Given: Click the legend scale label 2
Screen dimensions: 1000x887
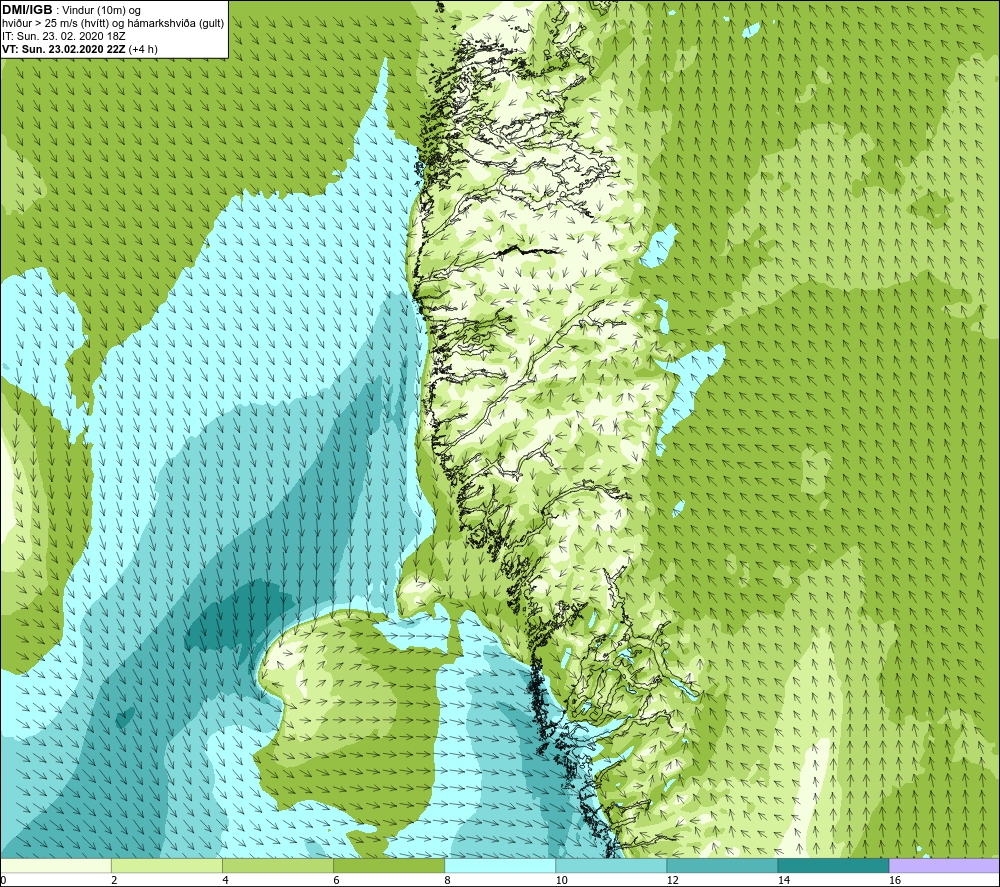Looking at the screenshot, I should 114,880.
